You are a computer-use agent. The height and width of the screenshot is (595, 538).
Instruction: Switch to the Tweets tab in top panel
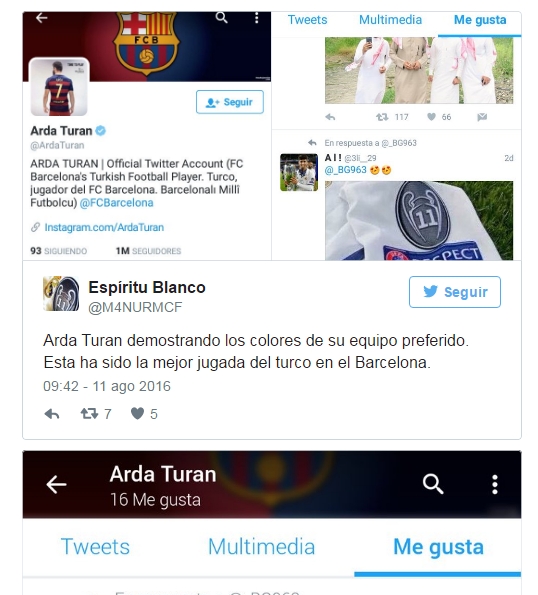[x=307, y=20]
